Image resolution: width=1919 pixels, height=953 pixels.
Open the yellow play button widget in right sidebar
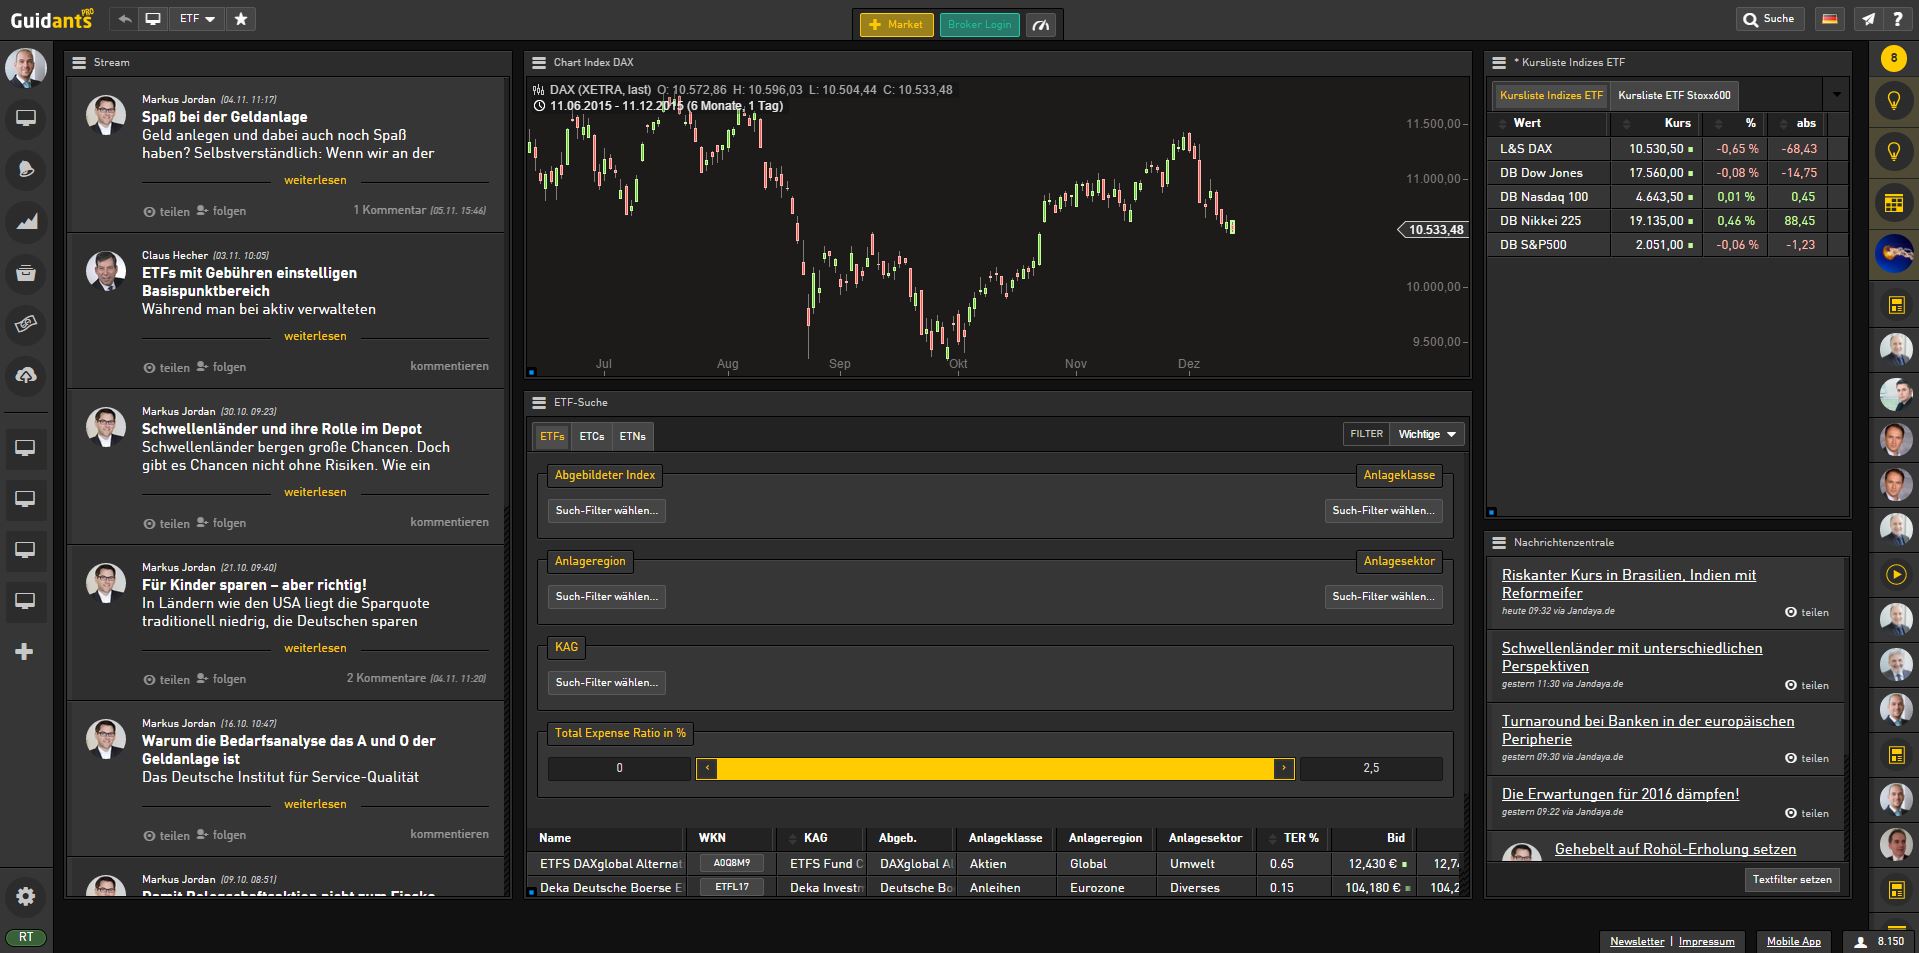(x=1895, y=574)
